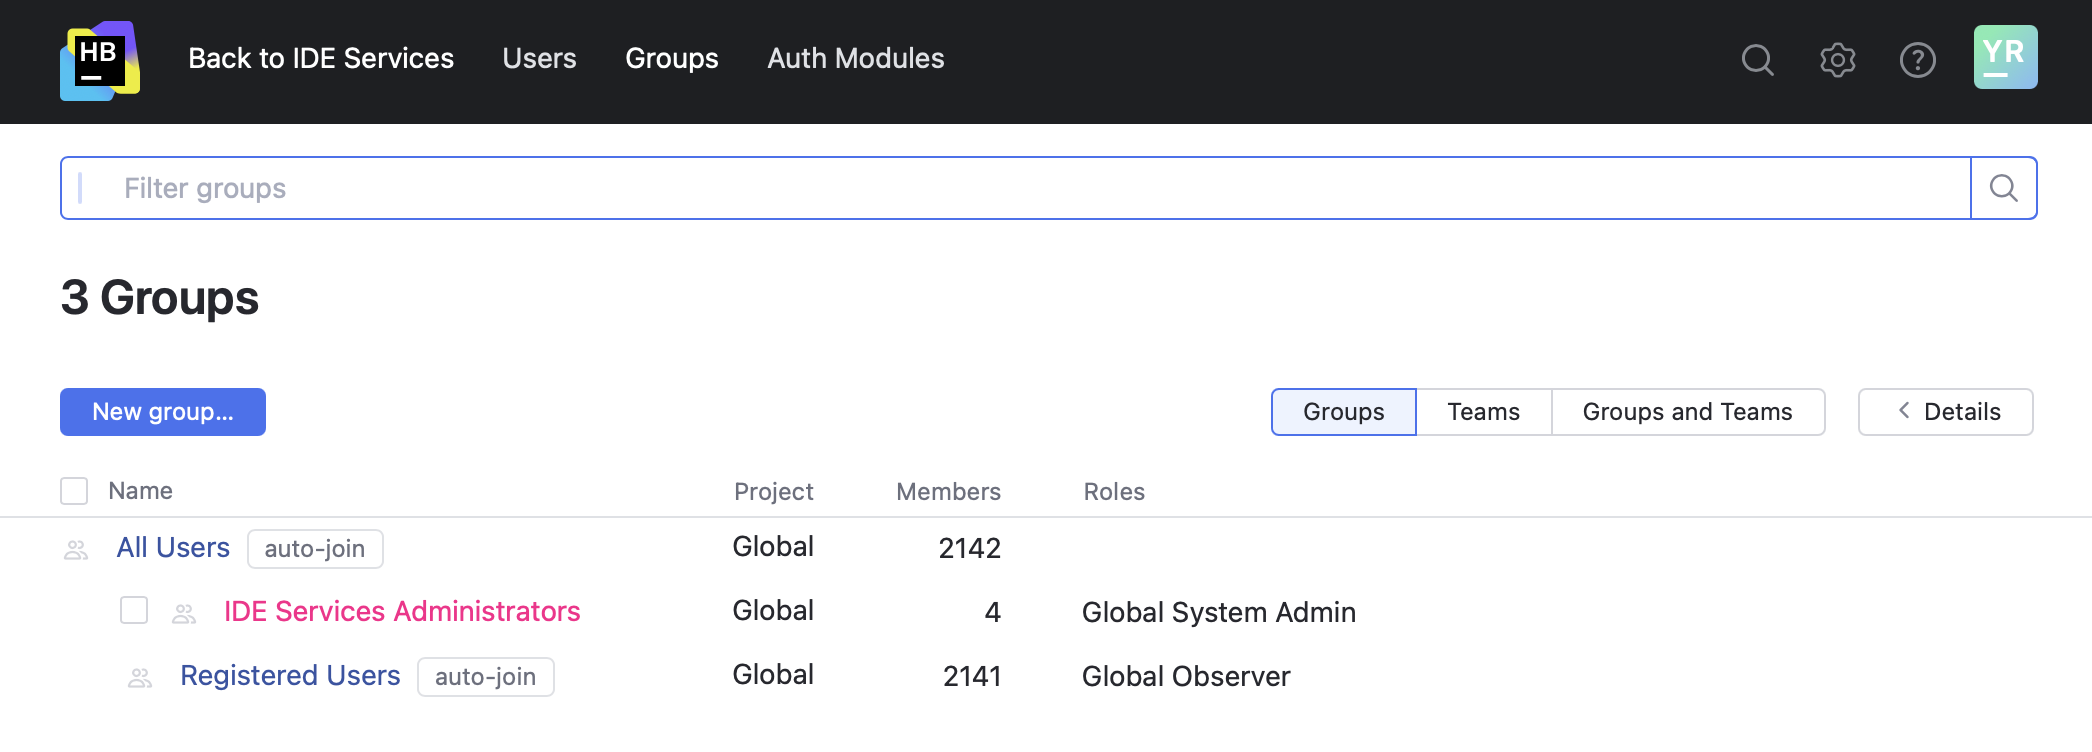The width and height of the screenshot is (2092, 752).
Task: Open the header search icon
Action: (x=1757, y=60)
